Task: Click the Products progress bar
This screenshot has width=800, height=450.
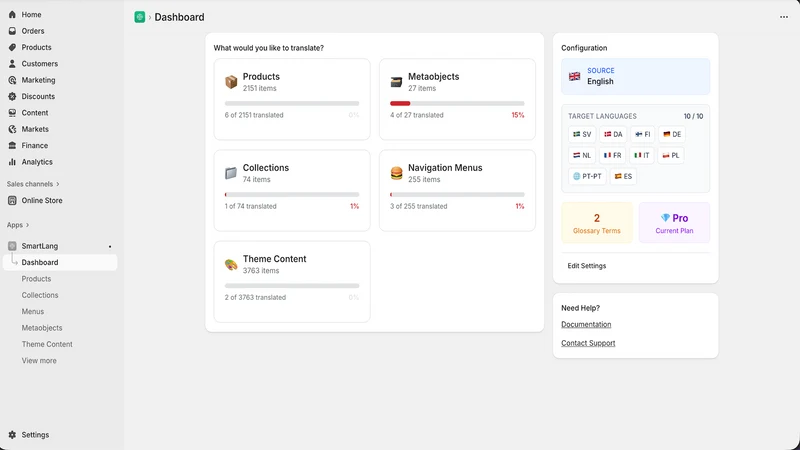Action: (292, 103)
